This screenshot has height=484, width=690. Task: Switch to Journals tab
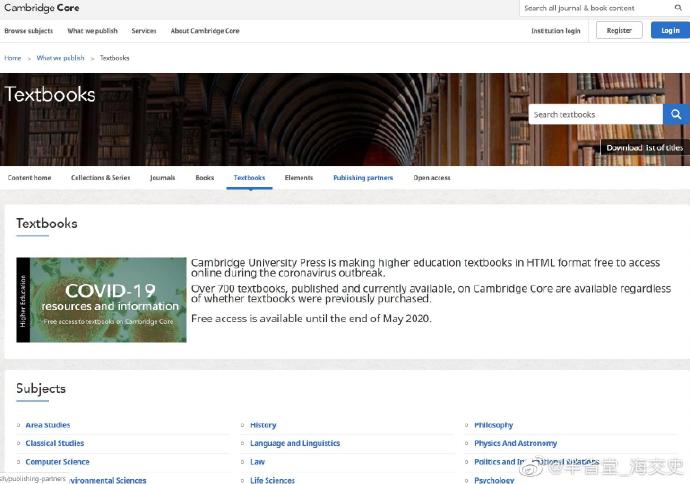coord(162,178)
